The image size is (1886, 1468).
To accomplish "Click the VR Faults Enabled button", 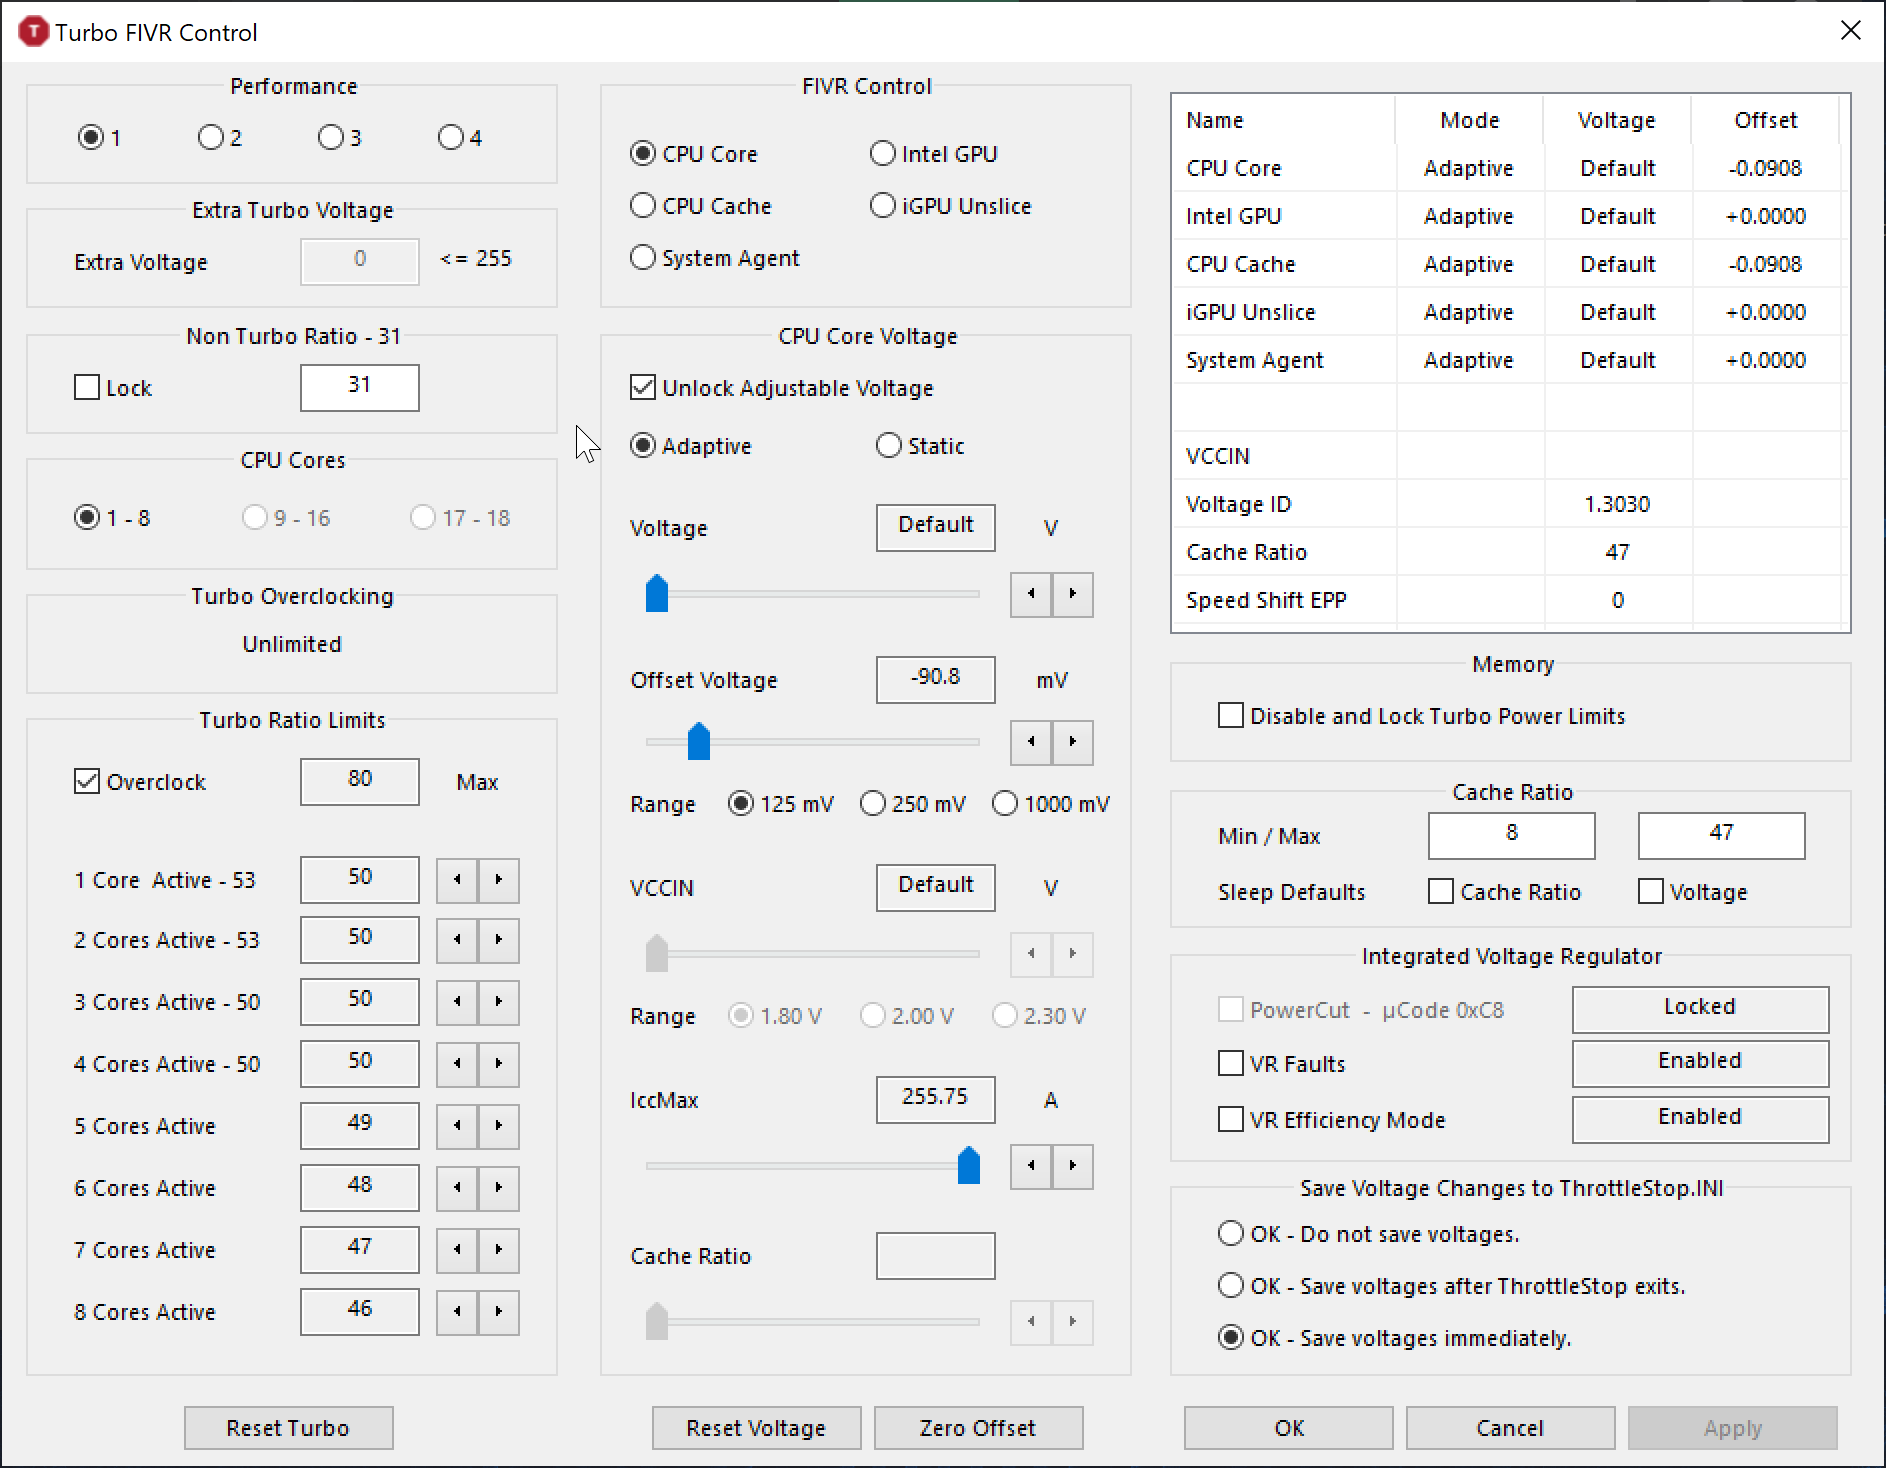I will pos(1700,1063).
